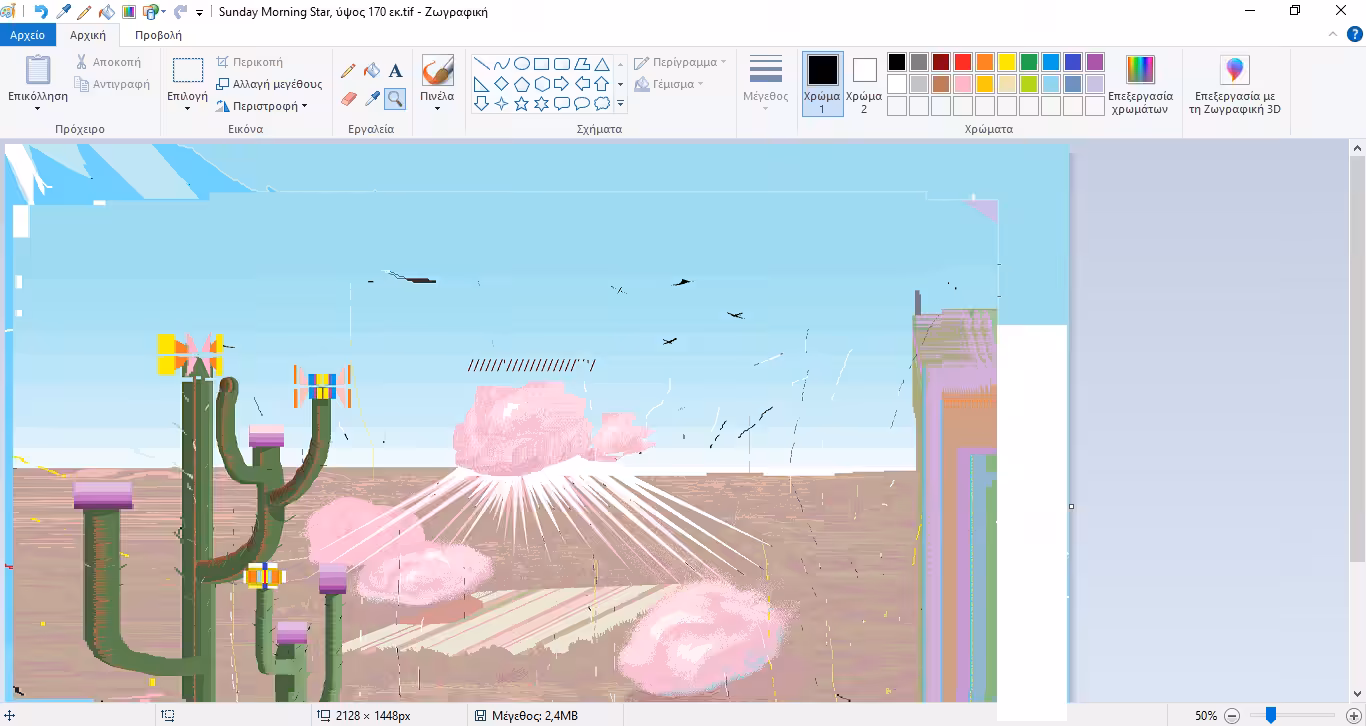Viewport: 1366px width, 726px height.
Task: Click the Επιλογή dashed rectangle icon
Action: click(x=187, y=70)
